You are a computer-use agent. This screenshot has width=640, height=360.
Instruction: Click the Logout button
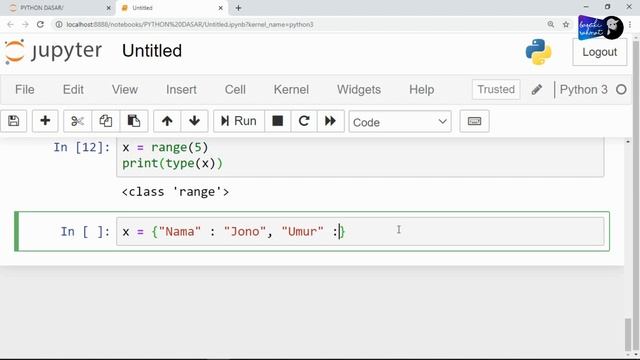(600, 52)
